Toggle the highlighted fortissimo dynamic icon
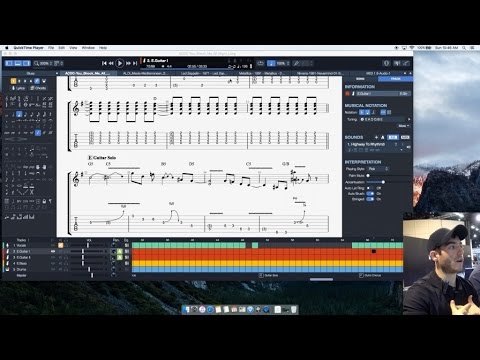The width and height of the screenshot is (480, 360). click(x=38, y=133)
